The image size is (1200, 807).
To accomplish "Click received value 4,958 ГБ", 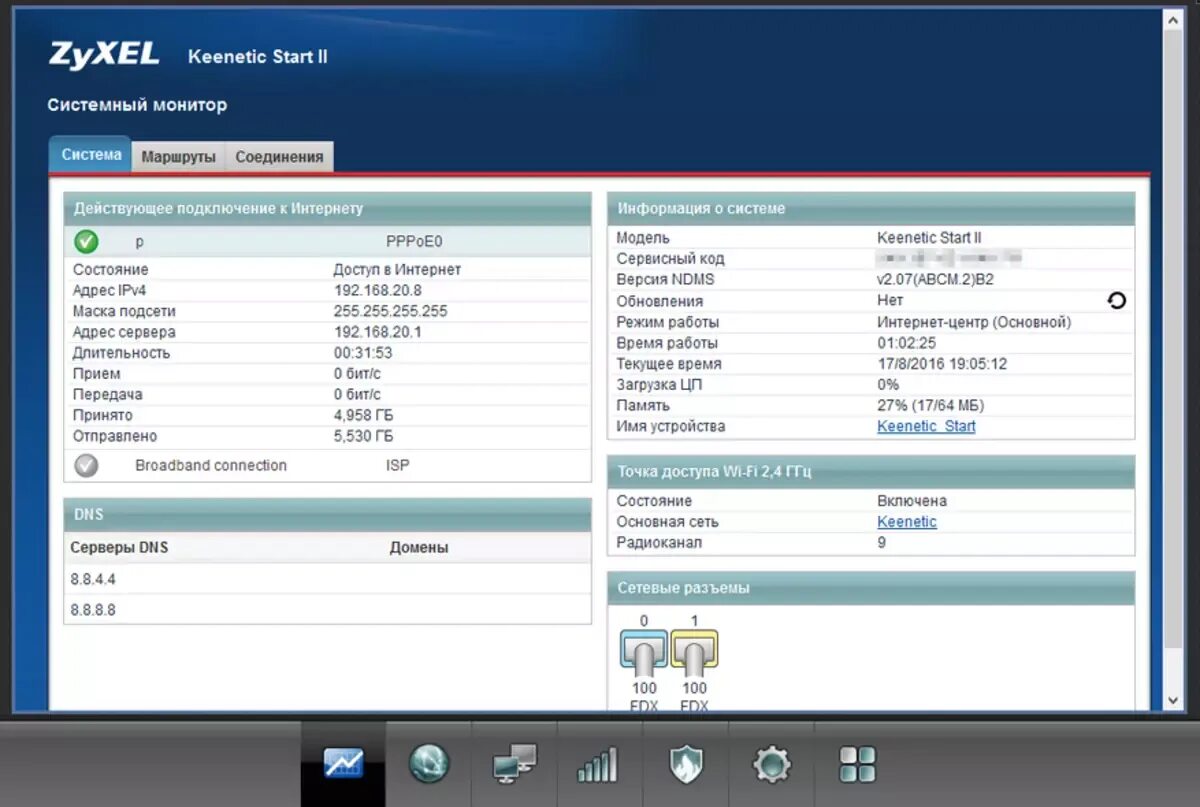I will [x=363, y=415].
